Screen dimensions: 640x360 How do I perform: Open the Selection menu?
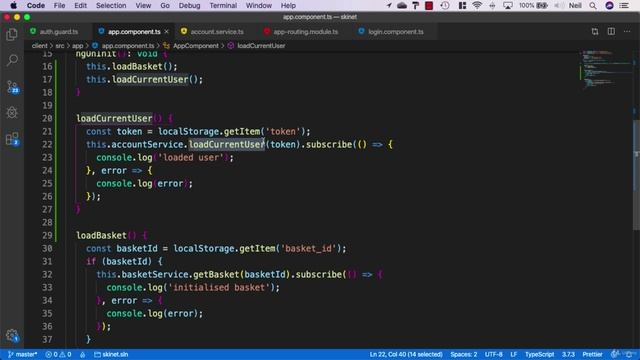point(111,5)
